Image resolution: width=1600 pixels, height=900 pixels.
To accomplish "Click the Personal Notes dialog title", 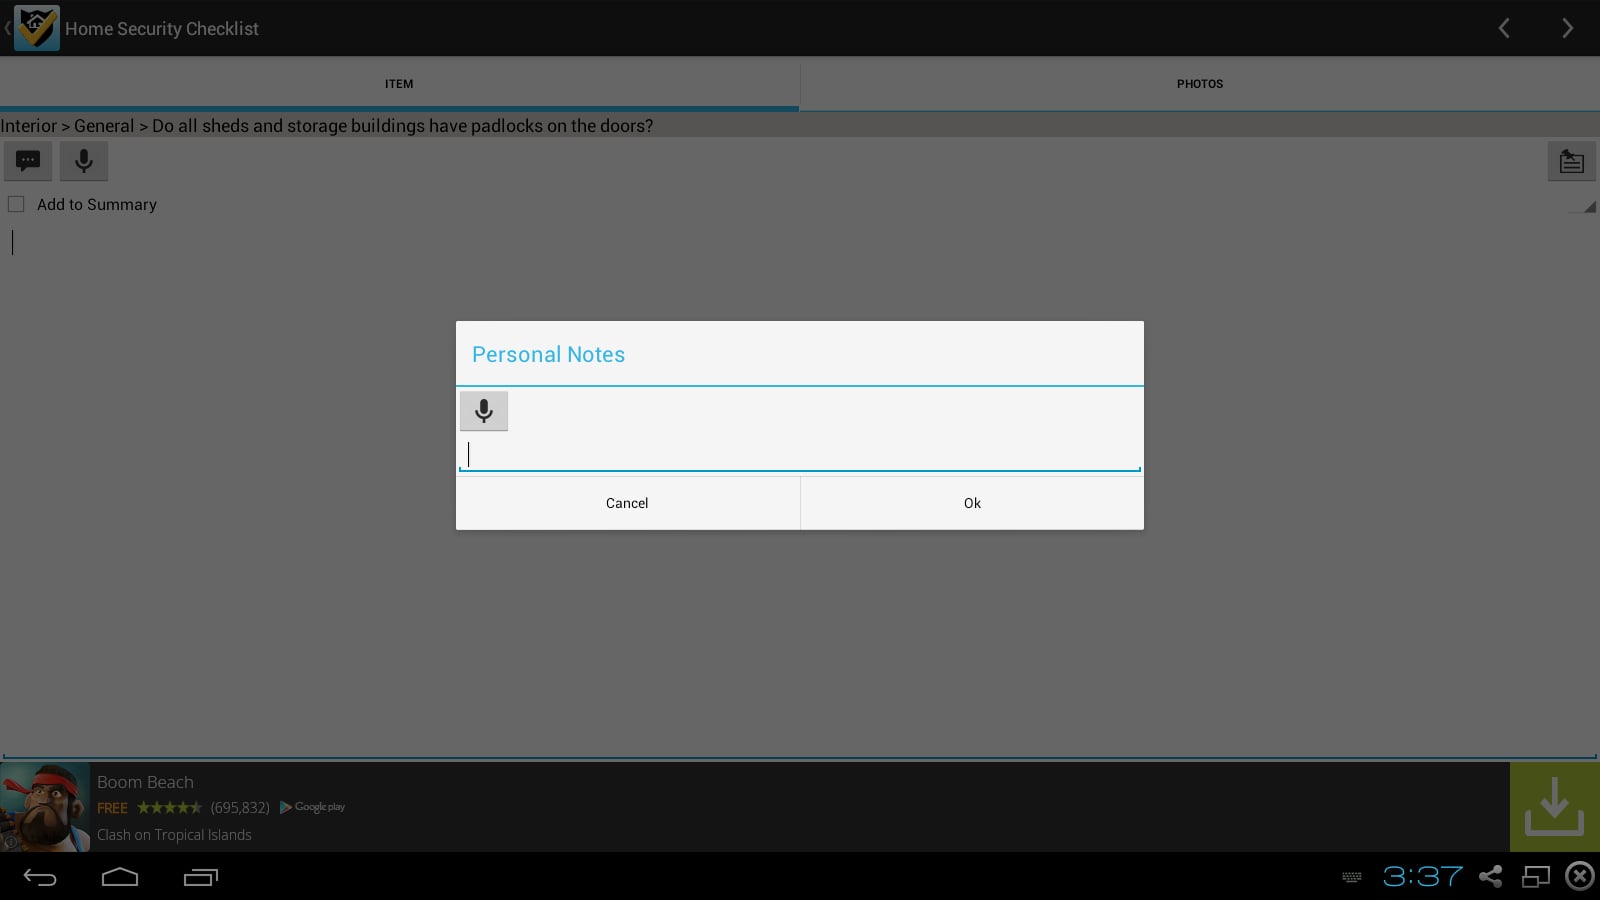I will point(548,354).
